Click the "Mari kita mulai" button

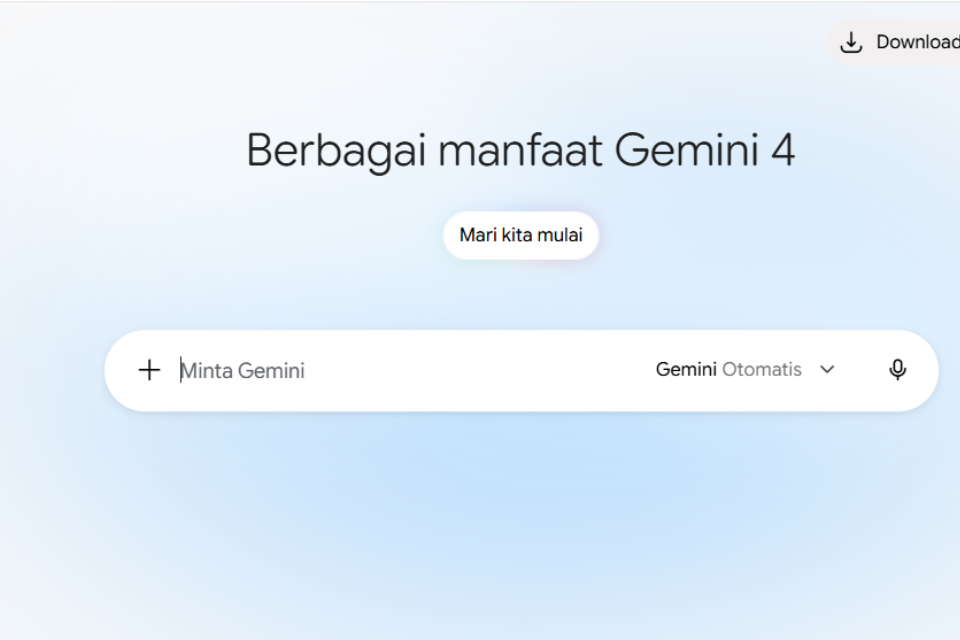tap(521, 235)
